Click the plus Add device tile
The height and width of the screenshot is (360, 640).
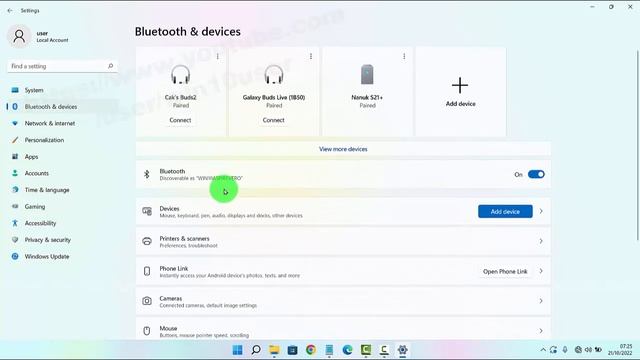[460, 91]
